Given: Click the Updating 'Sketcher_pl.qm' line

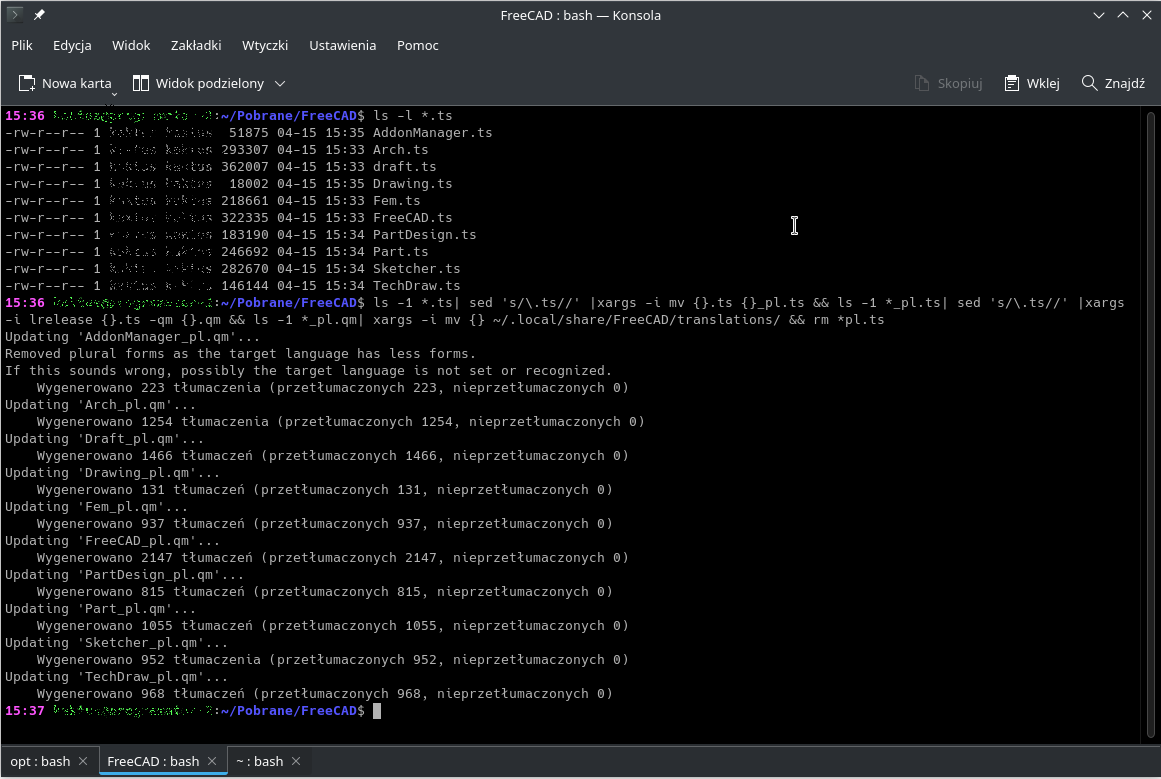Looking at the screenshot, I should [x=116, y=643].
